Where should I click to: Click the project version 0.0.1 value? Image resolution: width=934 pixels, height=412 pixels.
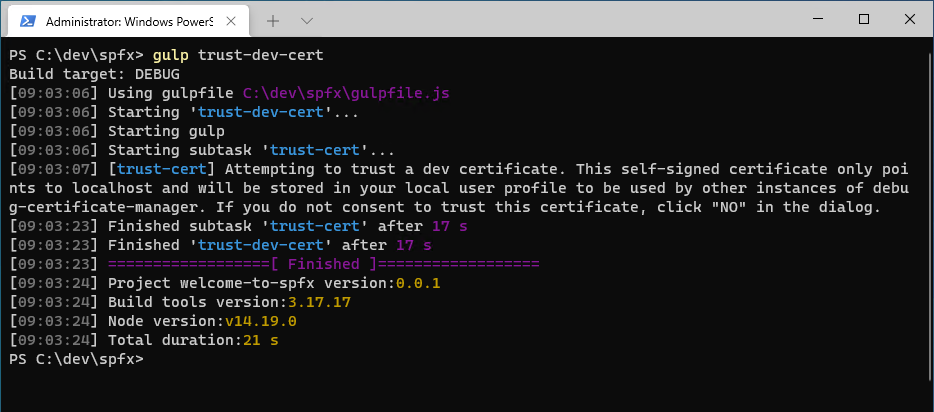click(x=418, y=283)
